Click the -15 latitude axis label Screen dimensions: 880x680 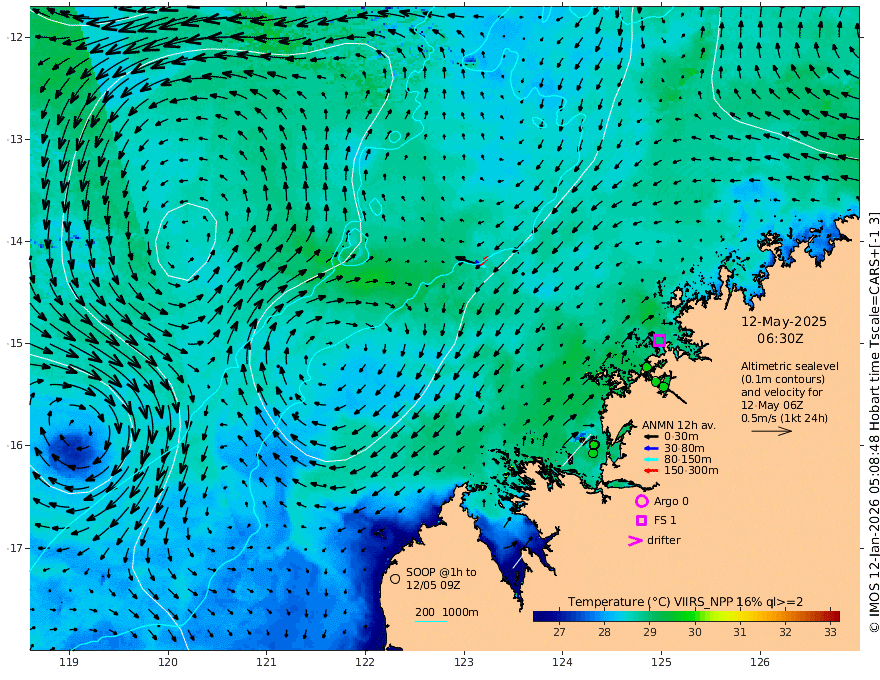coord(15,343)
